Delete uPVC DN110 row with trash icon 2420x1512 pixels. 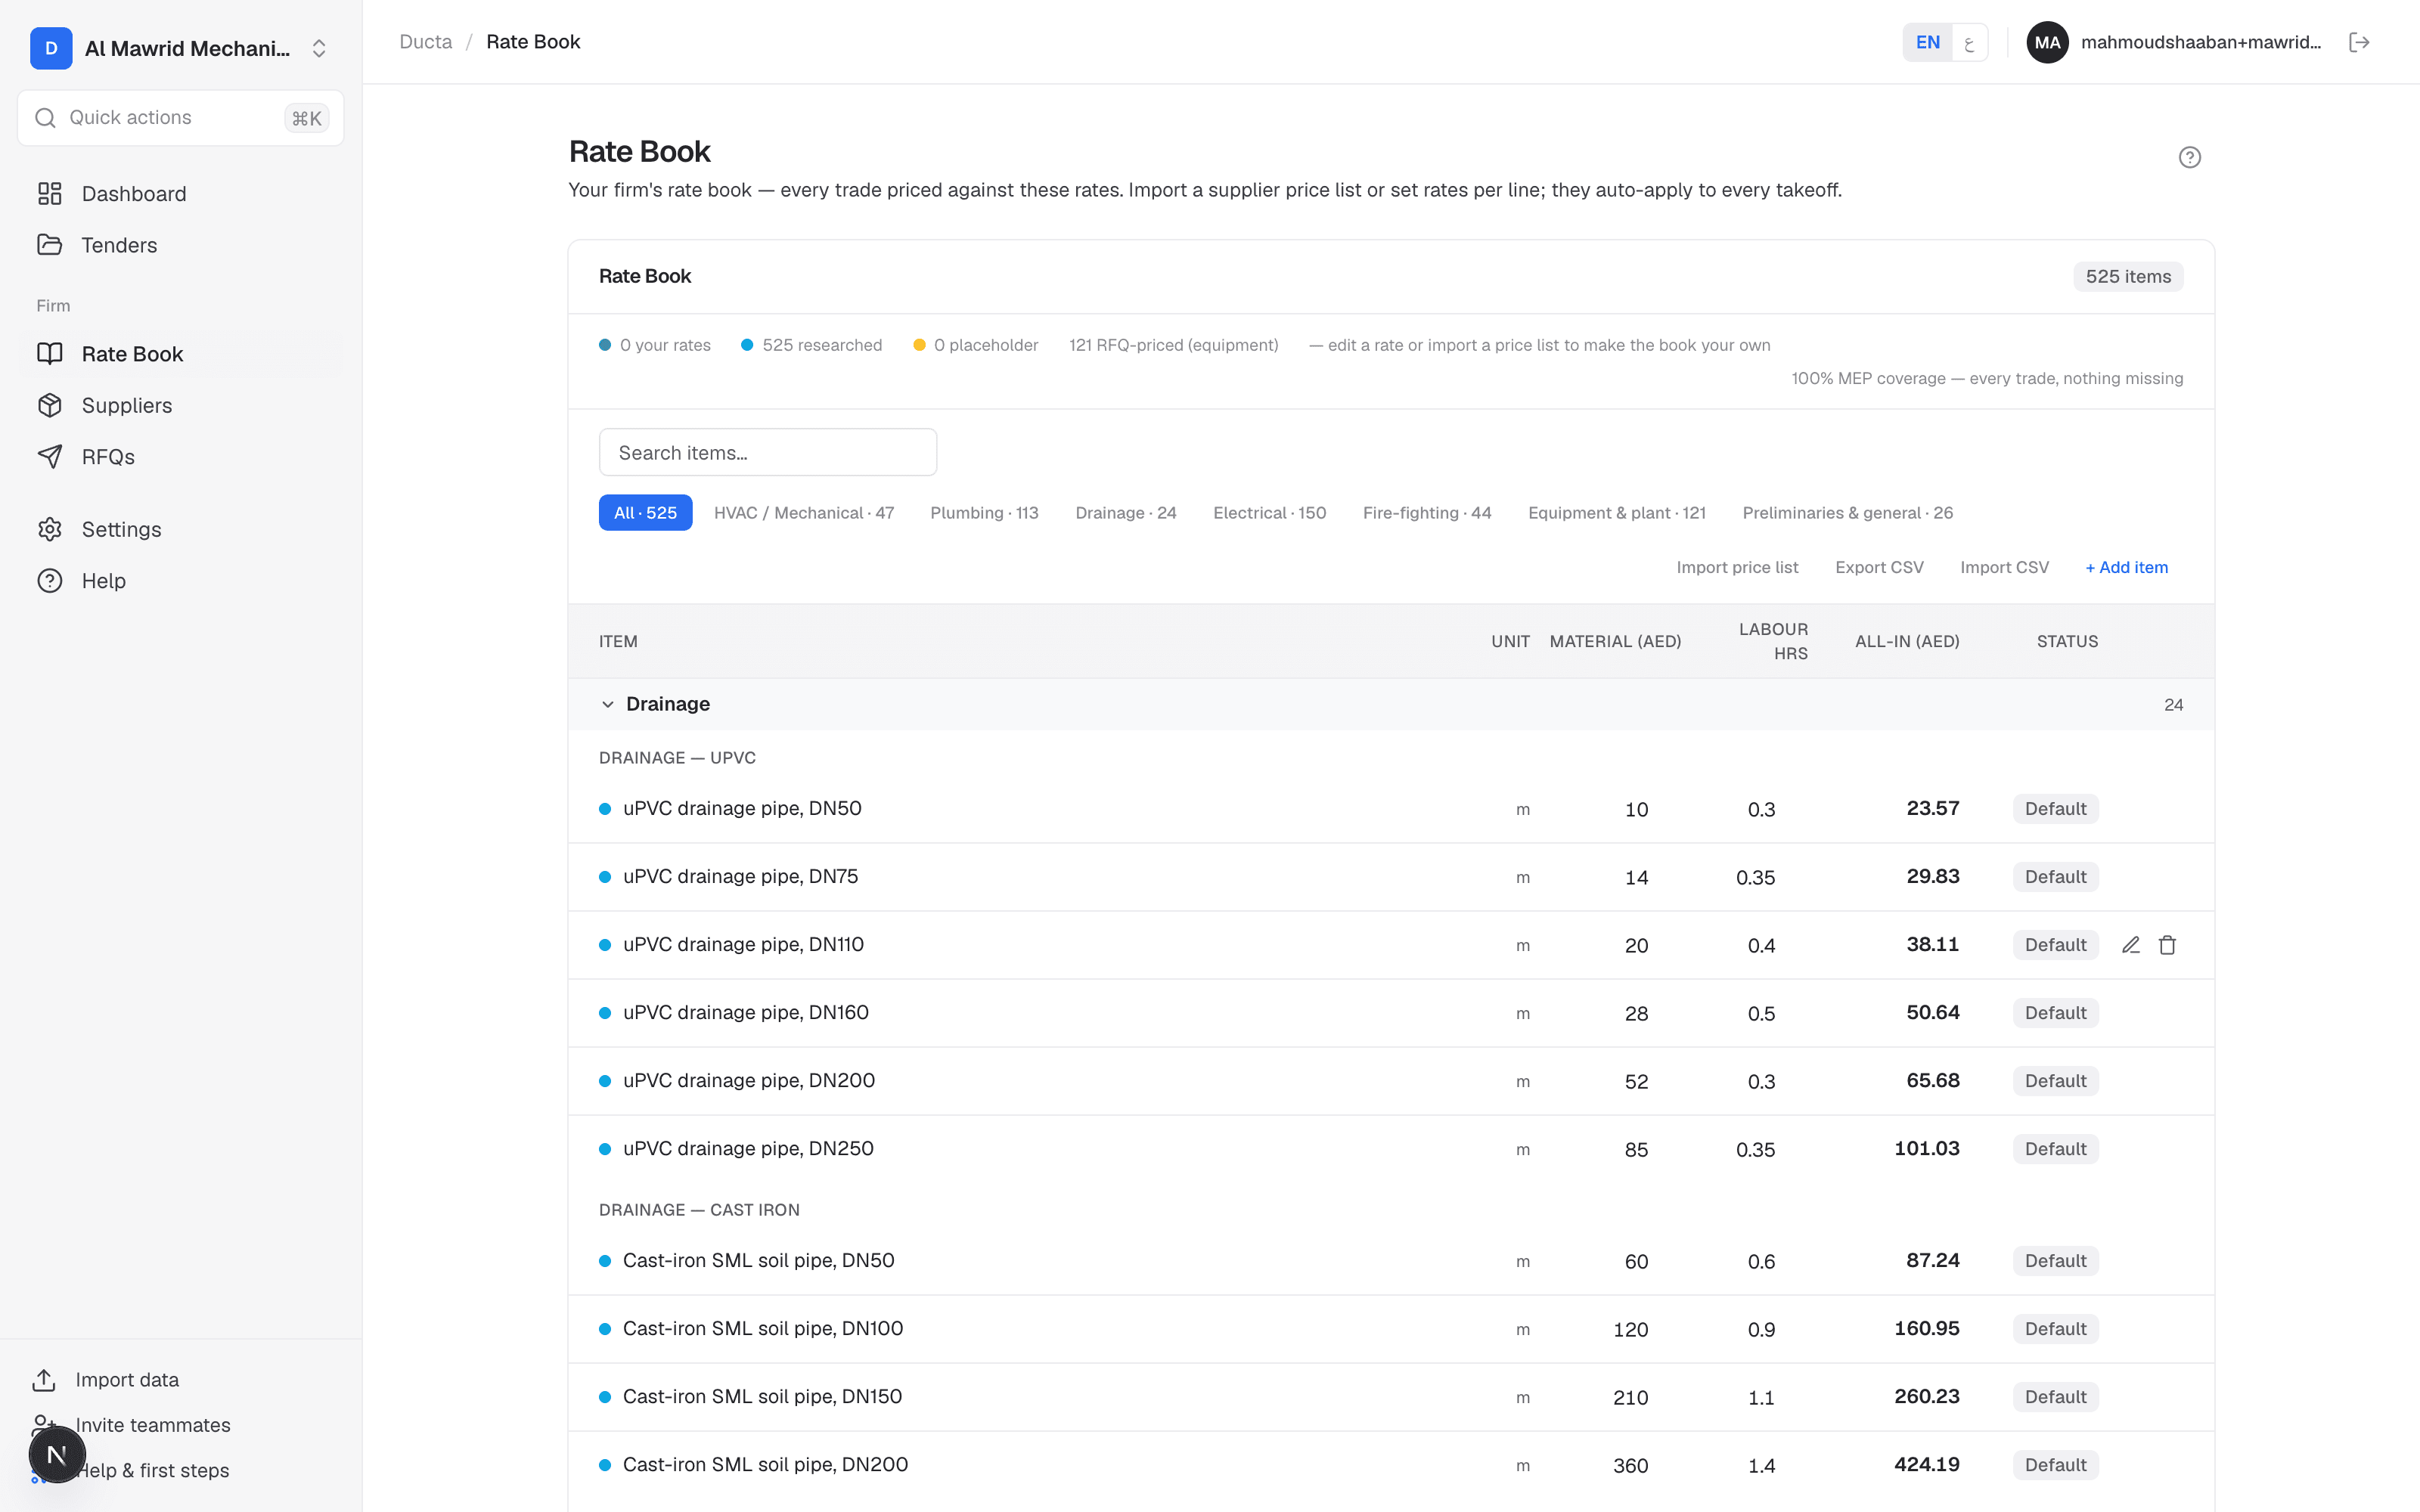[2167, 945]
